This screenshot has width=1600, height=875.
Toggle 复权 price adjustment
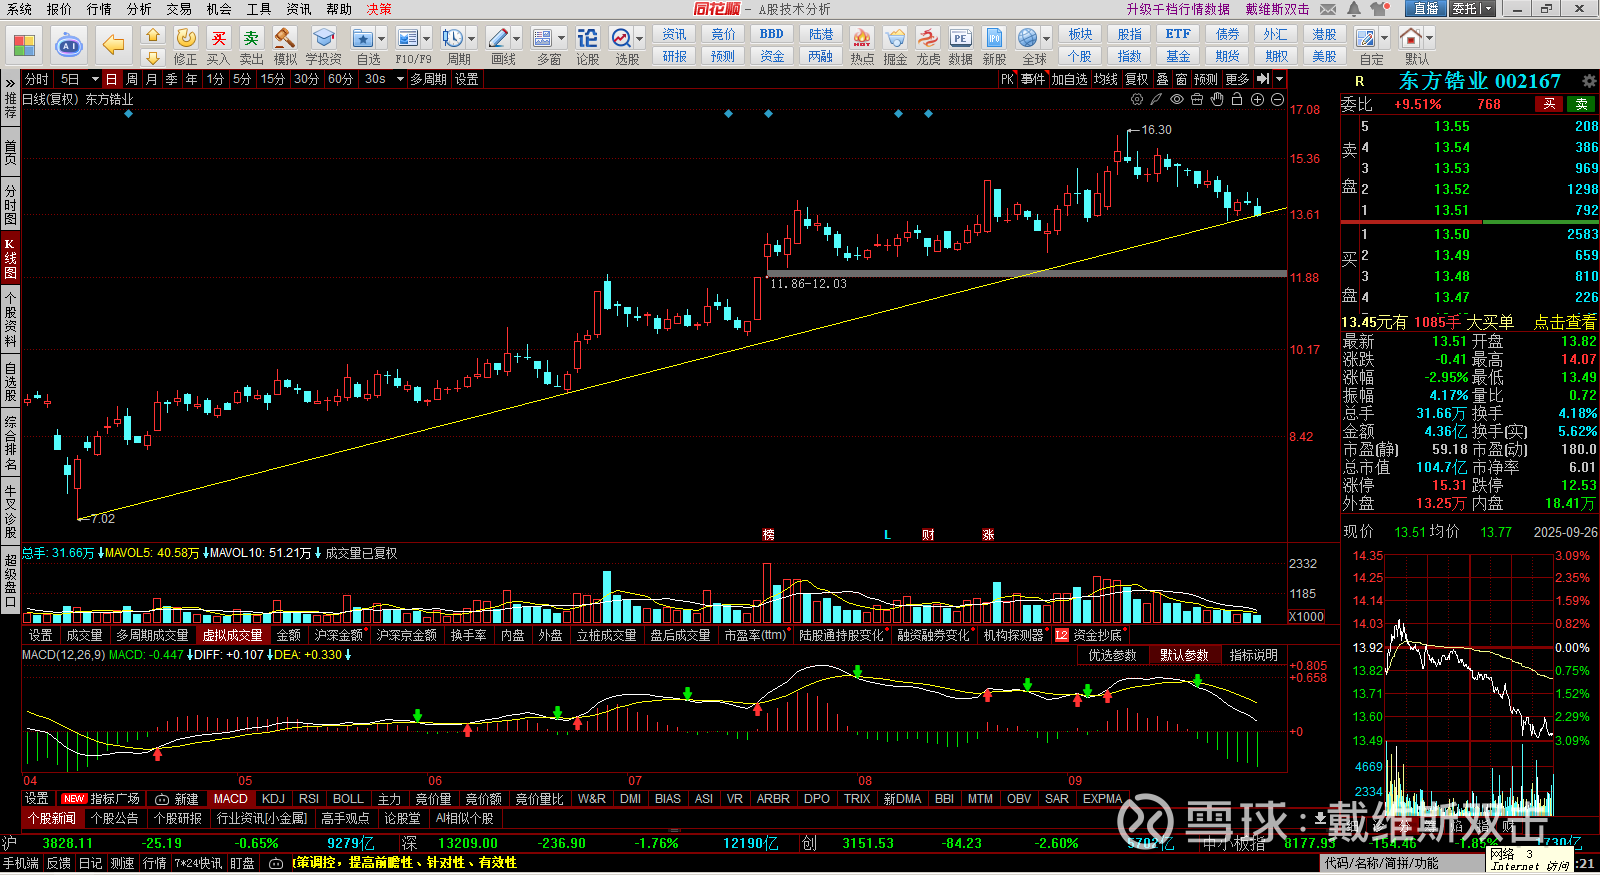1137,79
